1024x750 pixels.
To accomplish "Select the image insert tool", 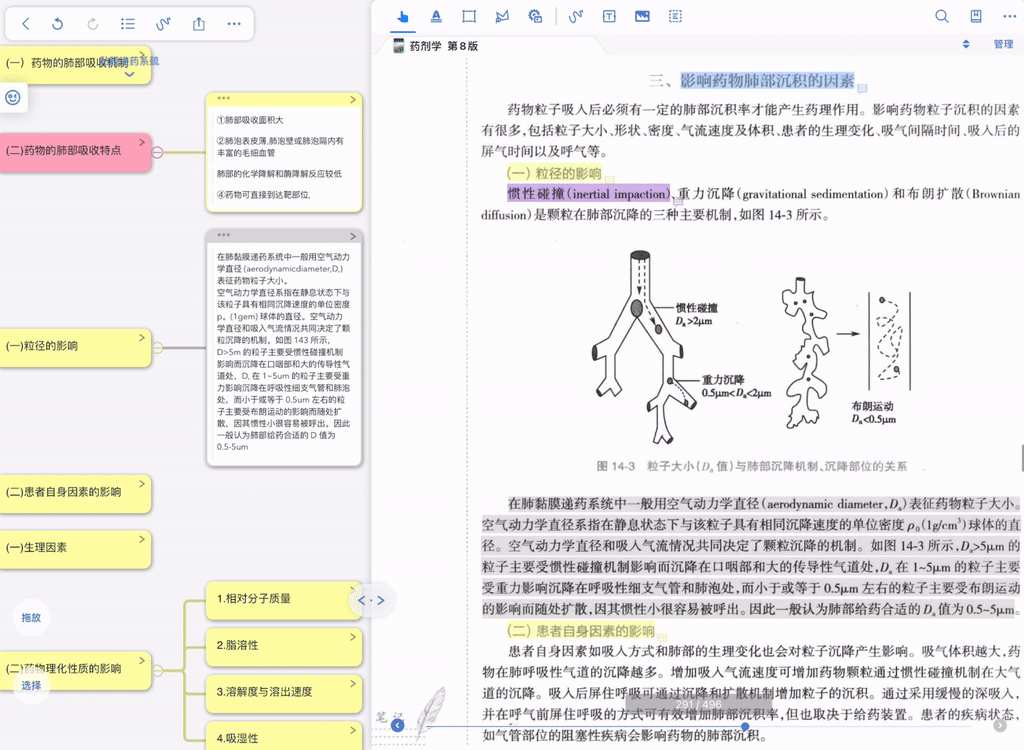I will pos(643,16).
